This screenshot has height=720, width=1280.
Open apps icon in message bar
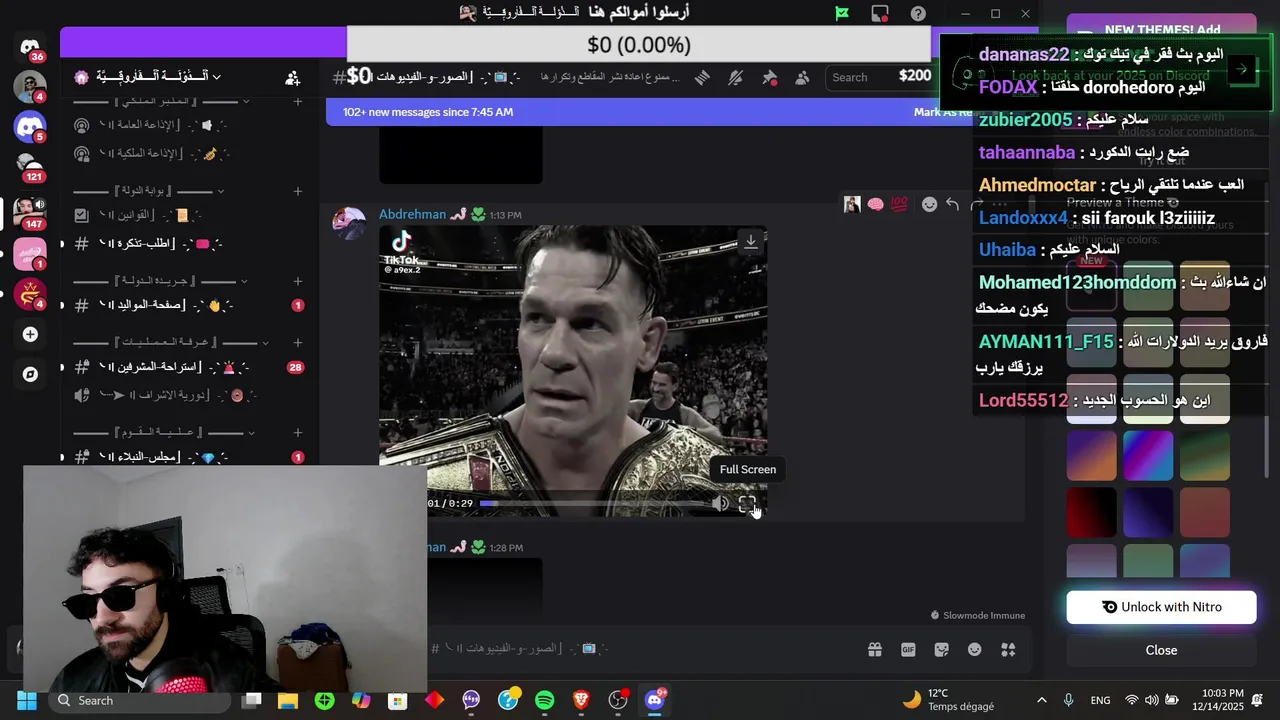click(x=1008, y=649)
